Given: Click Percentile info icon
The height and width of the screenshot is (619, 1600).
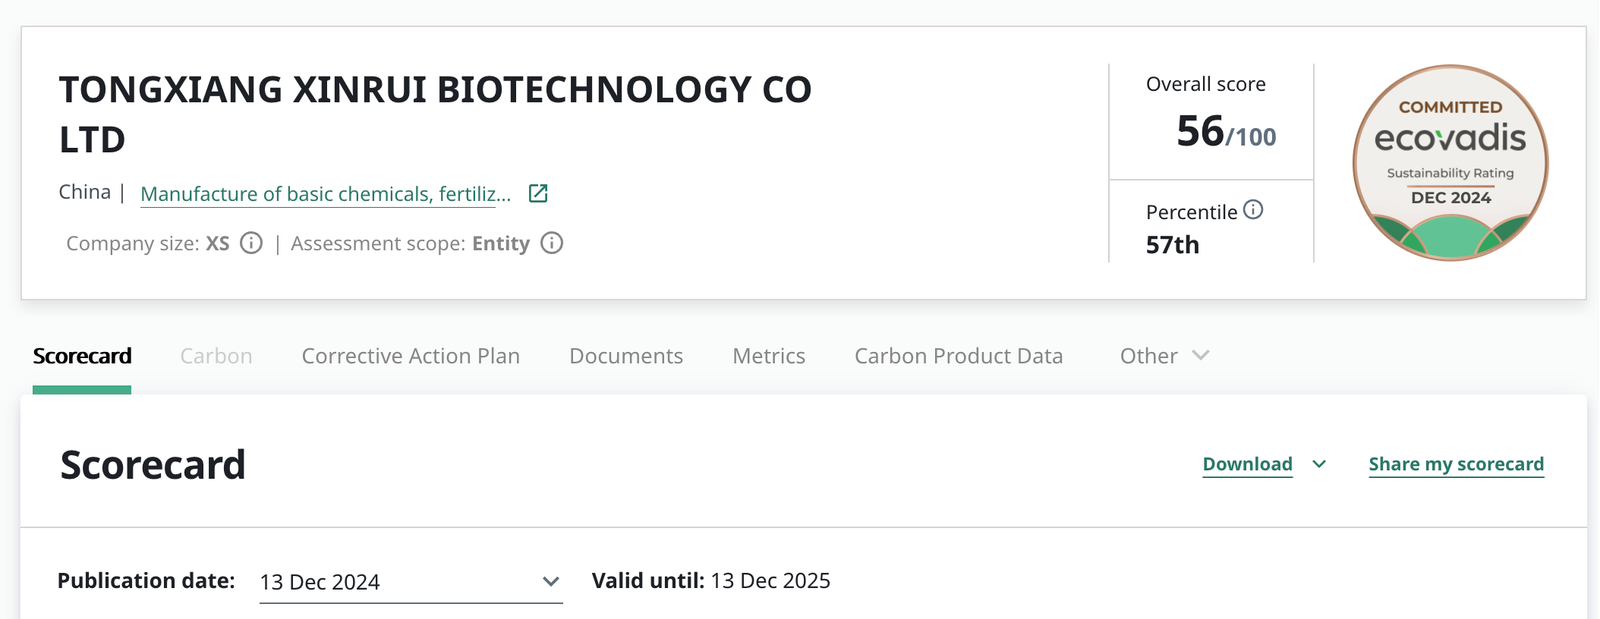Looking at the screenshot, I should click(1253, 210).
